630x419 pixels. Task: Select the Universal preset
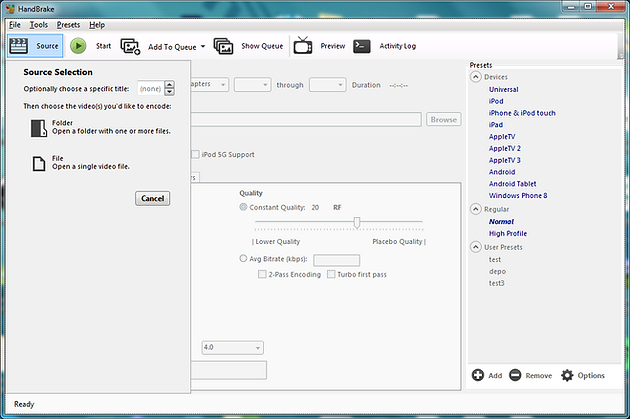[503, 89]
